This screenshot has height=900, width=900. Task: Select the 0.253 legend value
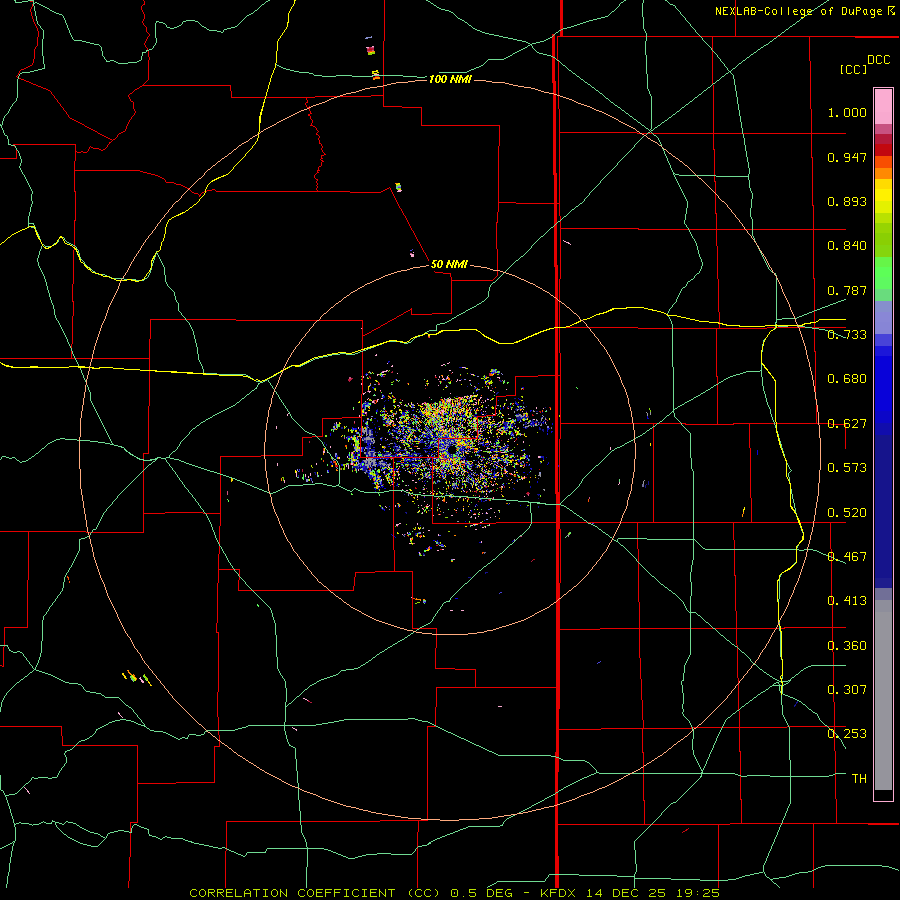[847, 734]
